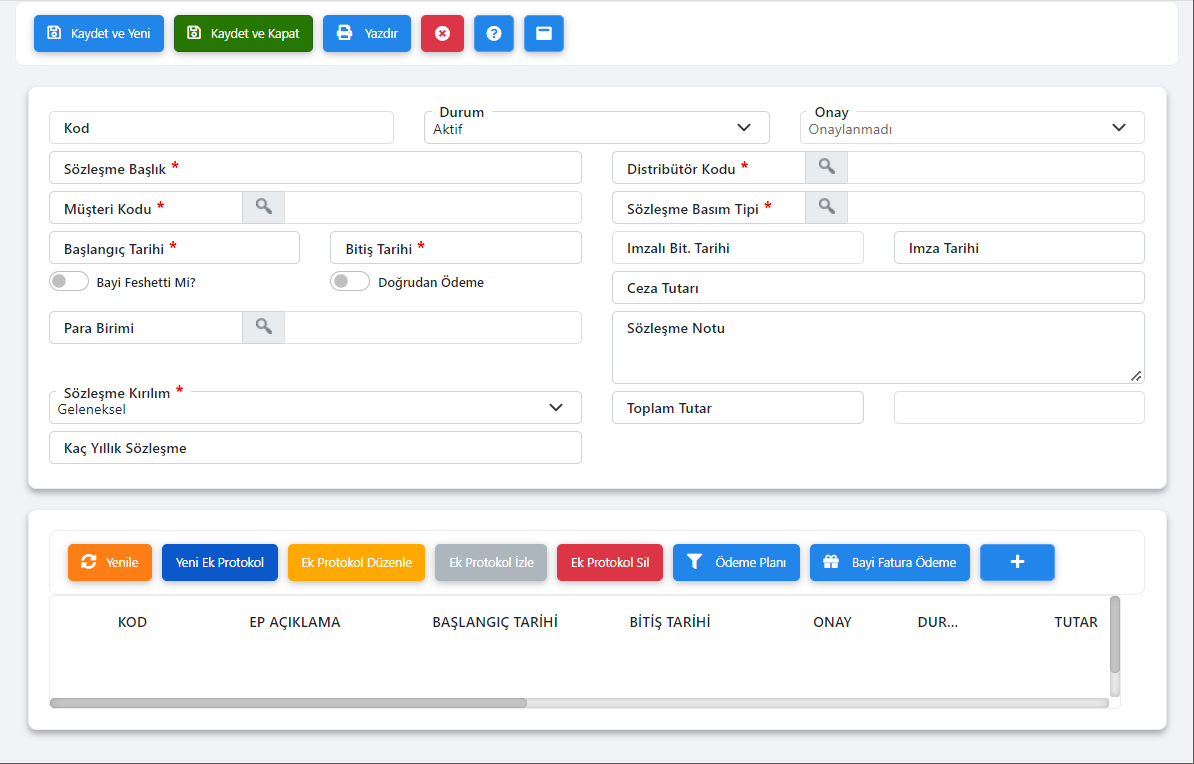Expand the Durum dropdown
Image resolution: width=1194 pixels, height=764 pixels.
[743, 128]
